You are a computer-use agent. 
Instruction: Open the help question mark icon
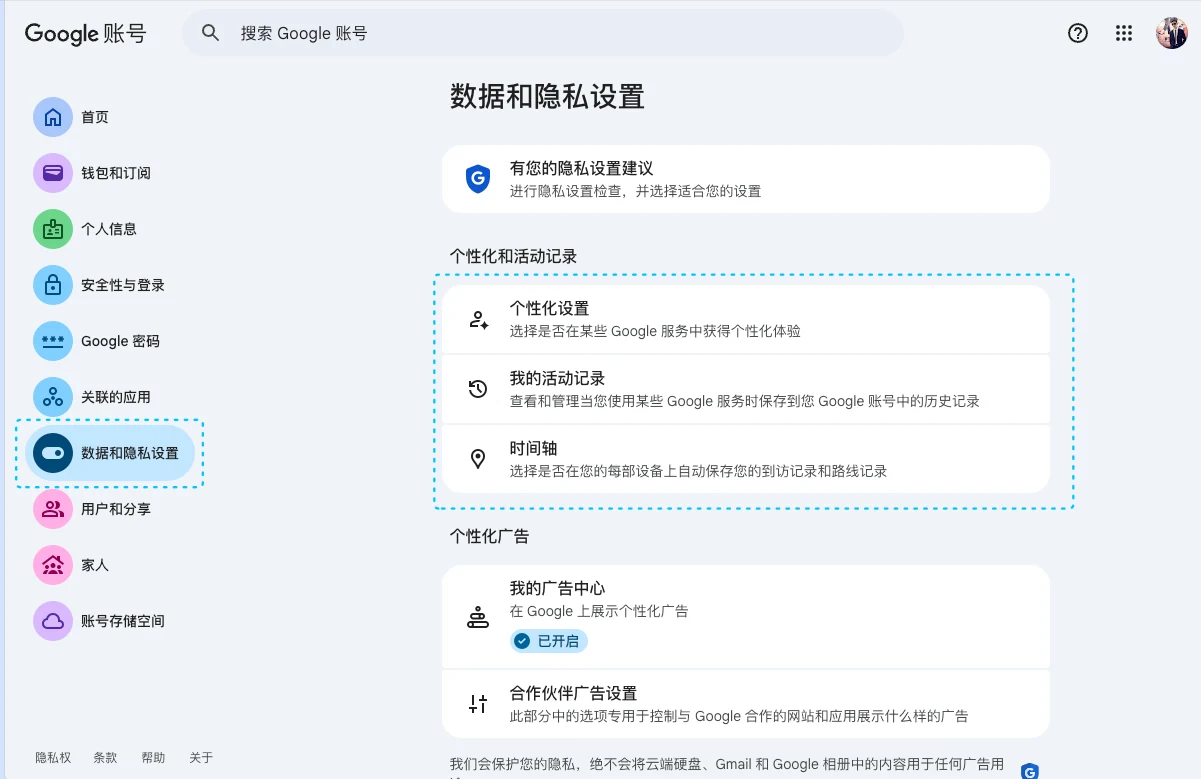pyautogui.click(x=1078, y=33)
